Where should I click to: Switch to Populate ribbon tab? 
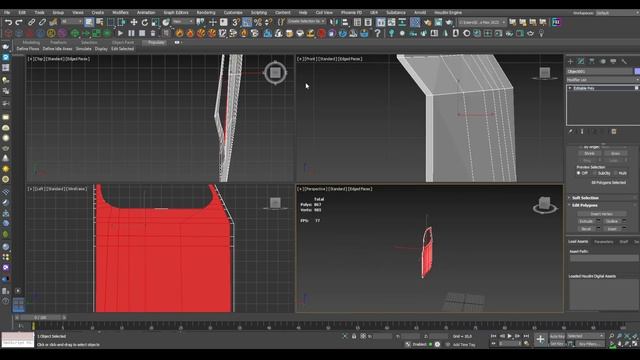point(156,42)
